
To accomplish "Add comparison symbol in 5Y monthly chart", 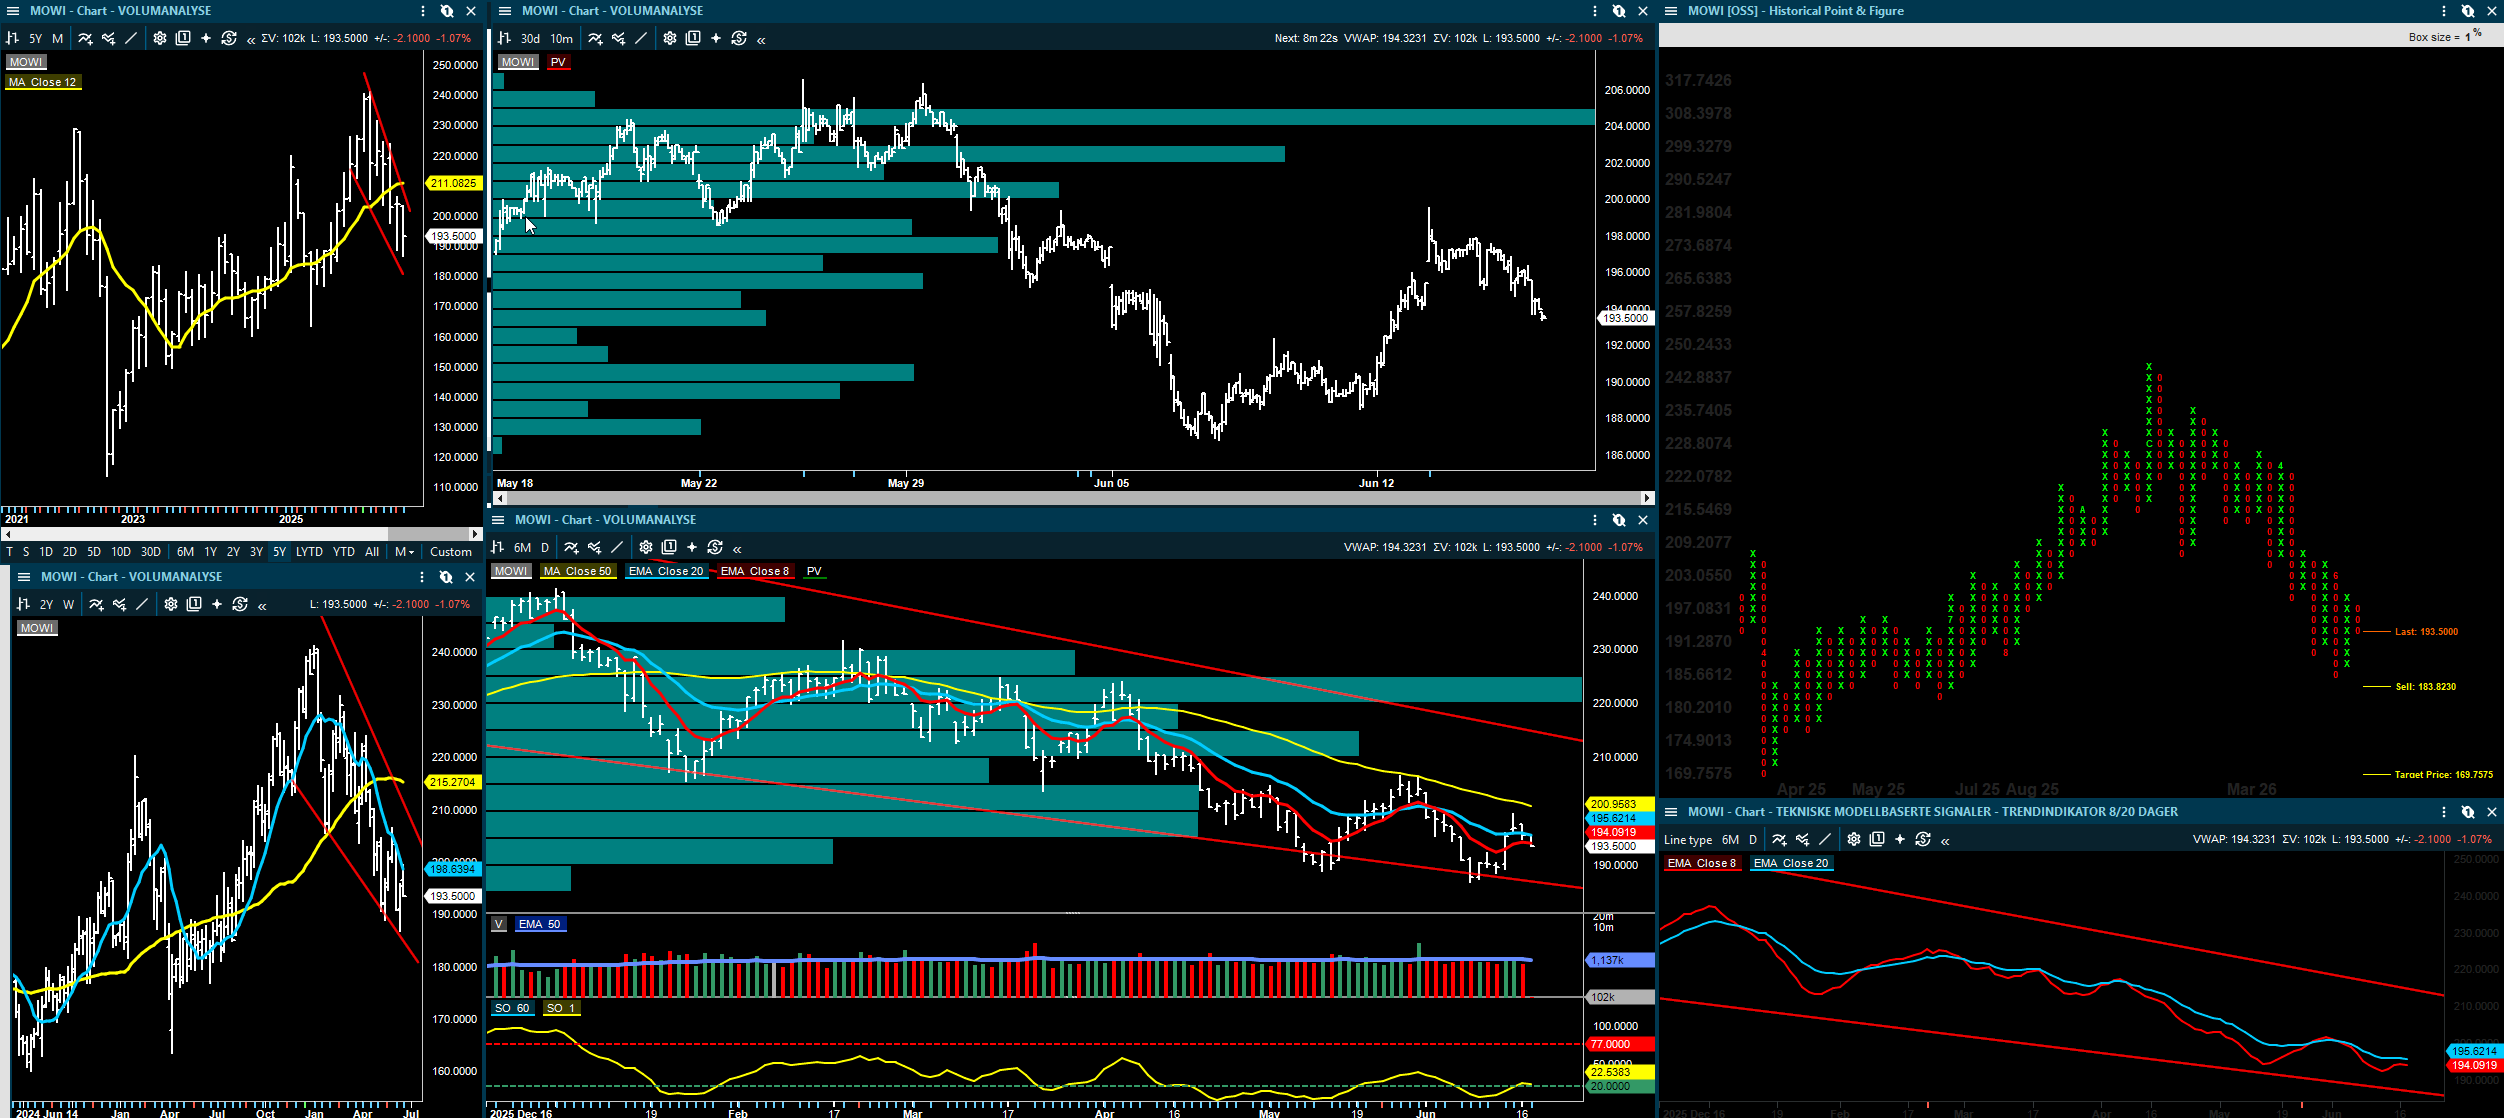I will click(108, 38).
